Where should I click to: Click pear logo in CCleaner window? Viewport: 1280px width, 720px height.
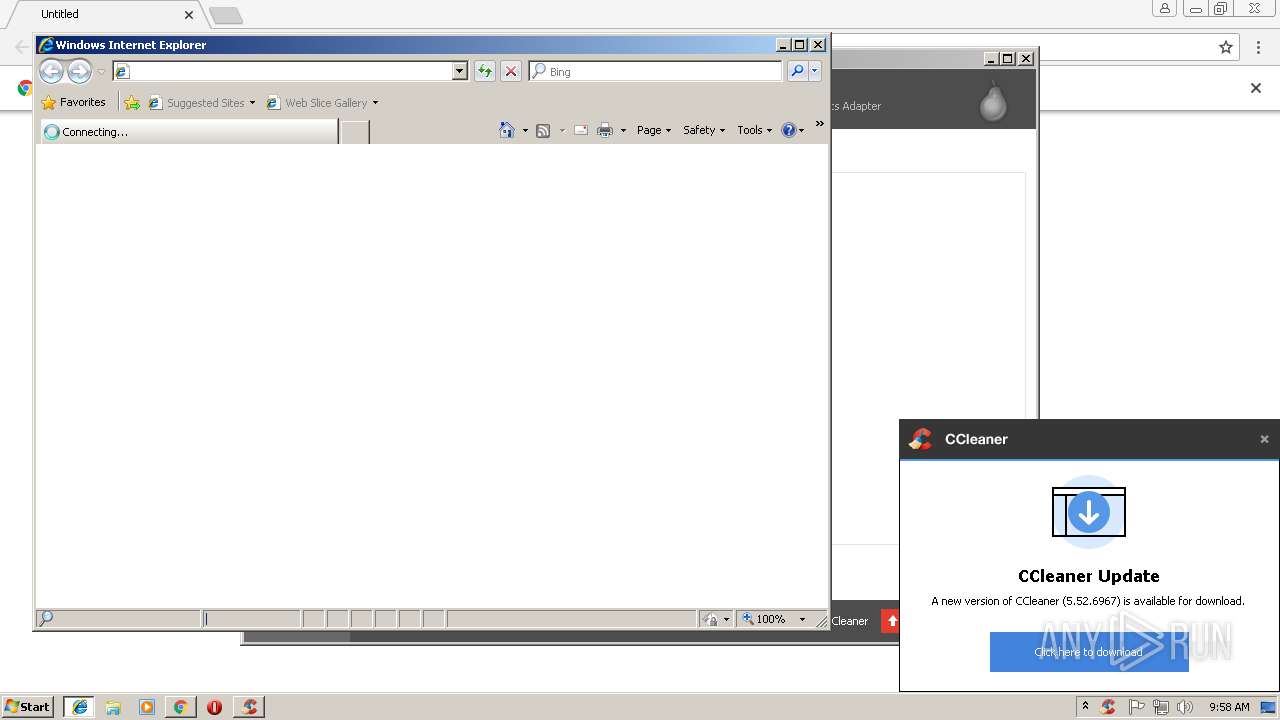click(x=993, y=101)
